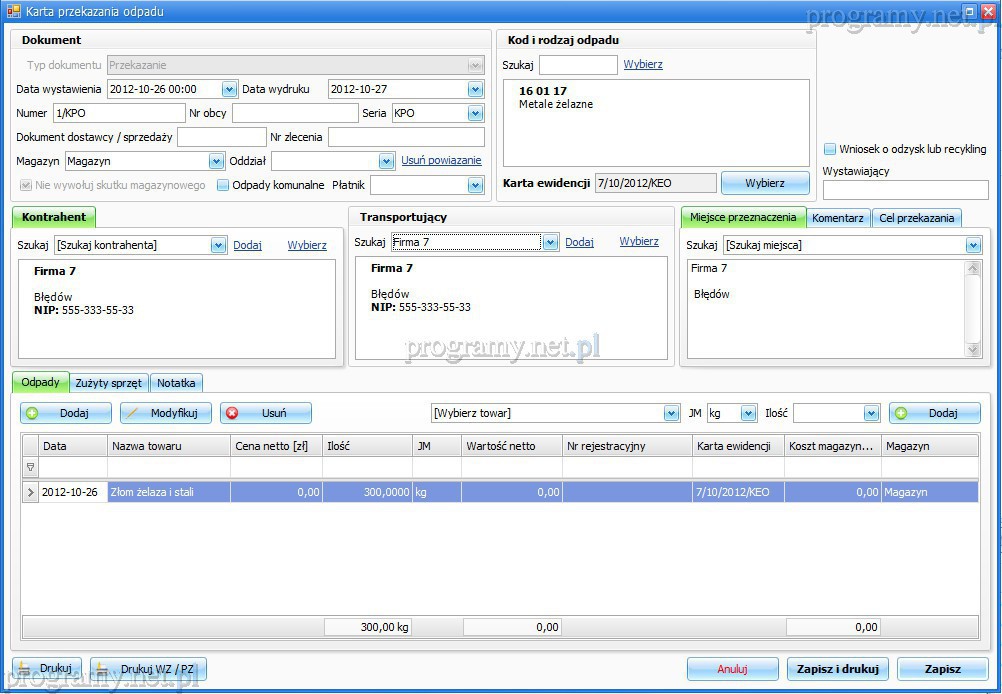Screen dimensions: 1002x694
Task: Open the Data wydruku date picker
Action: point(475,89)
